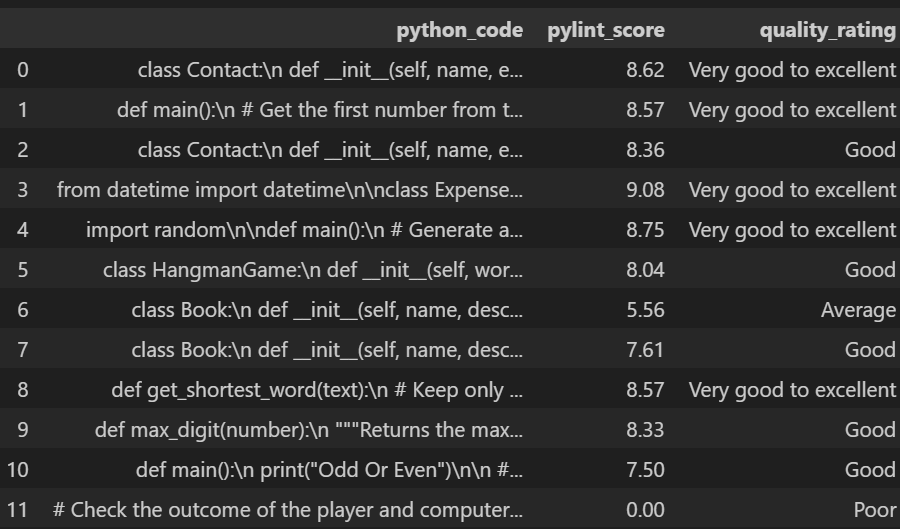Click the pylint score 8.36
Screen dimensions: 900x529
click(x=645, y=150)
